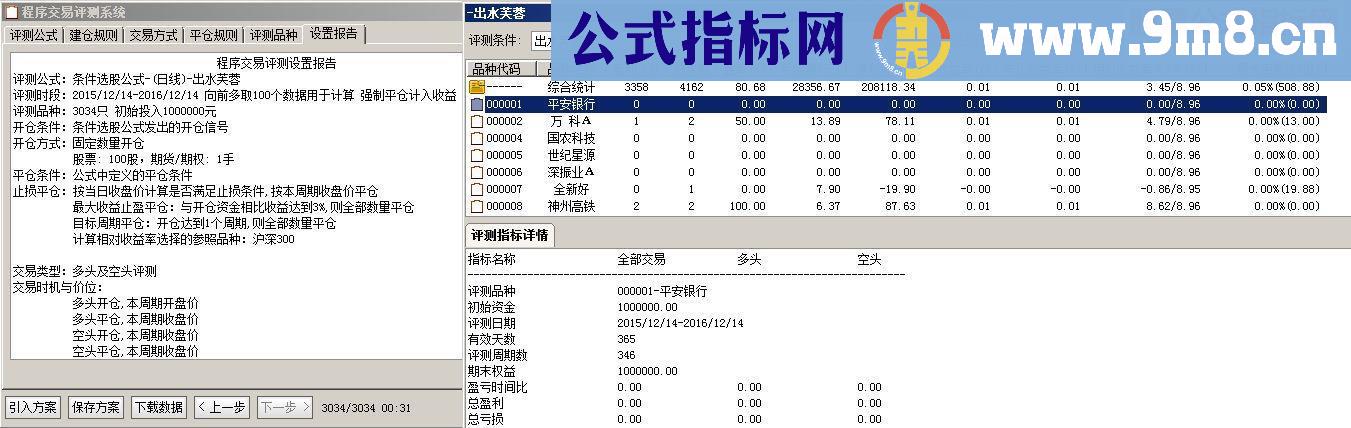Click the 交易类型: 多头及空头评测 line
This screenshot has width=1351, height=428.
(x=84, y=271)
